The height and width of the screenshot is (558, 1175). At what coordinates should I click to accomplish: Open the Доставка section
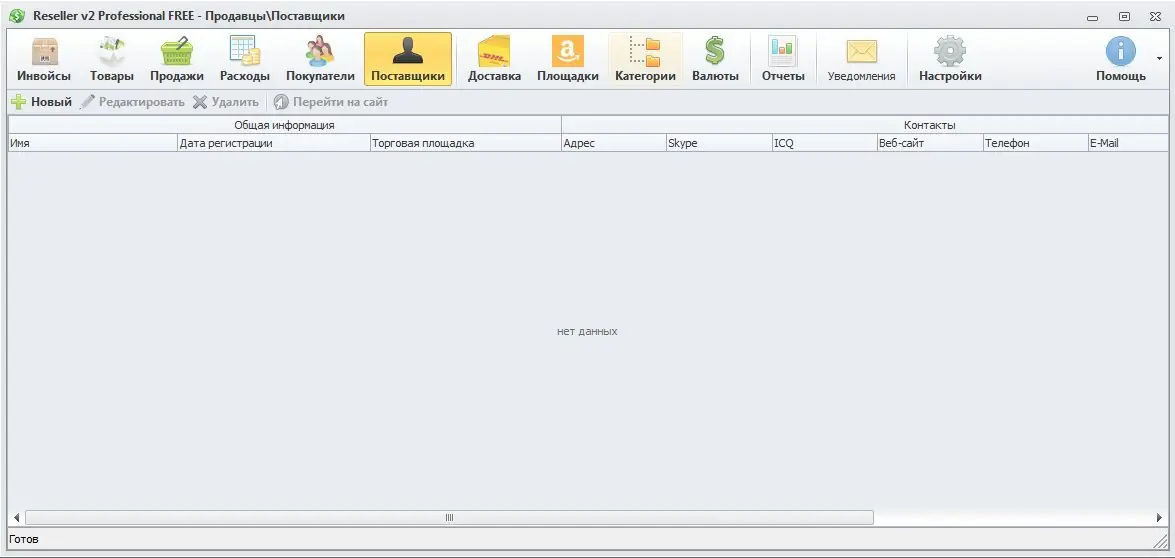coord(495,59)
